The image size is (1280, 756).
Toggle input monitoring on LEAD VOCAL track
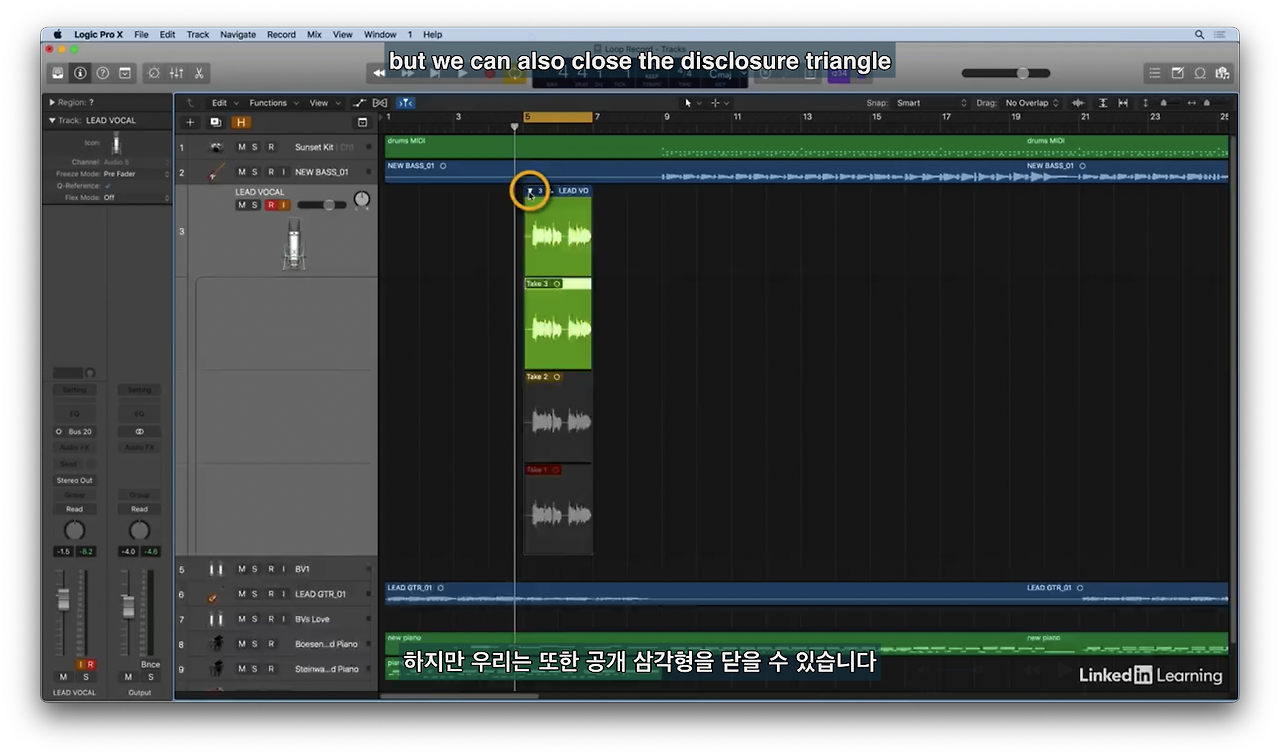[284, 205]
